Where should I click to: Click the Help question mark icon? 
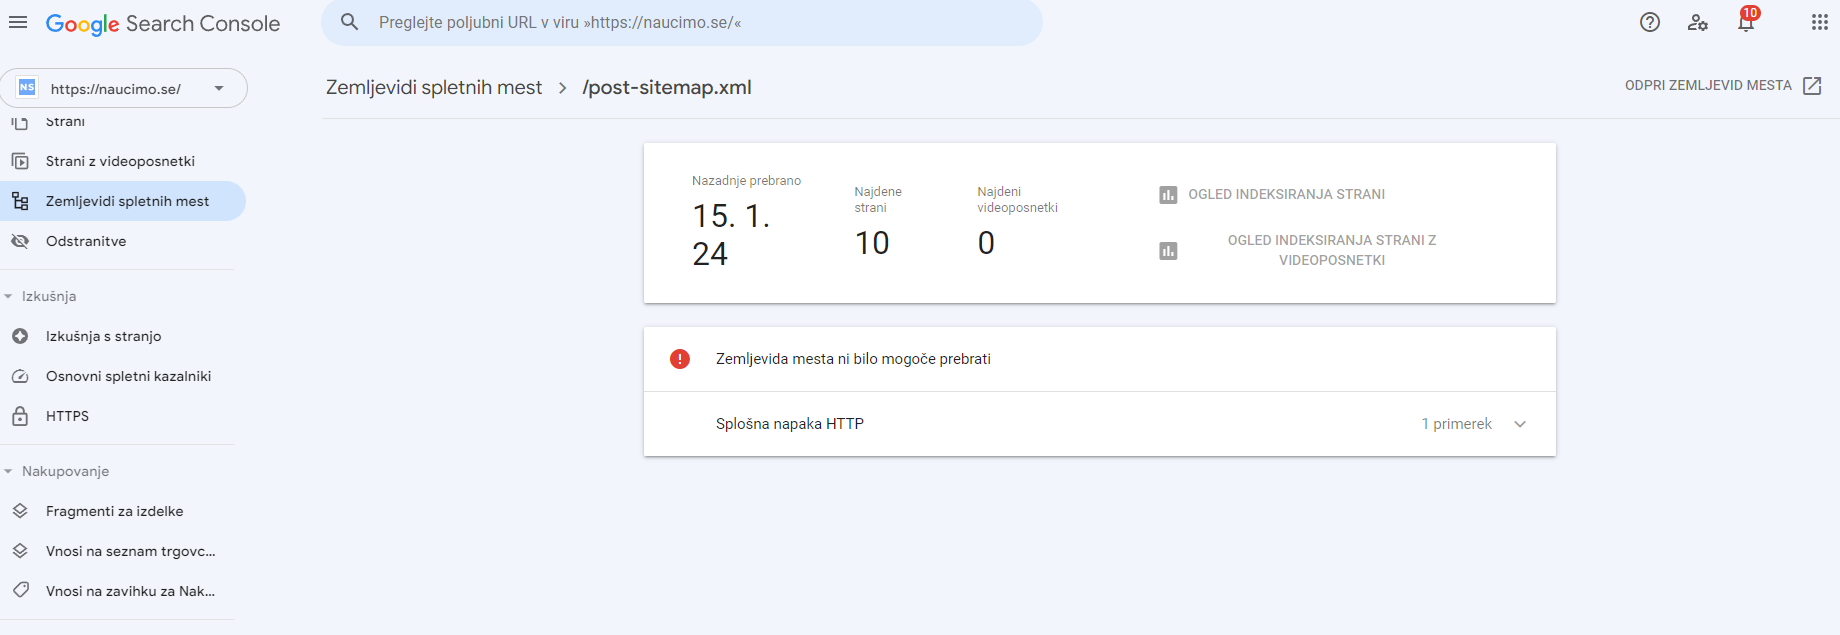click(x=1650, y=22)
